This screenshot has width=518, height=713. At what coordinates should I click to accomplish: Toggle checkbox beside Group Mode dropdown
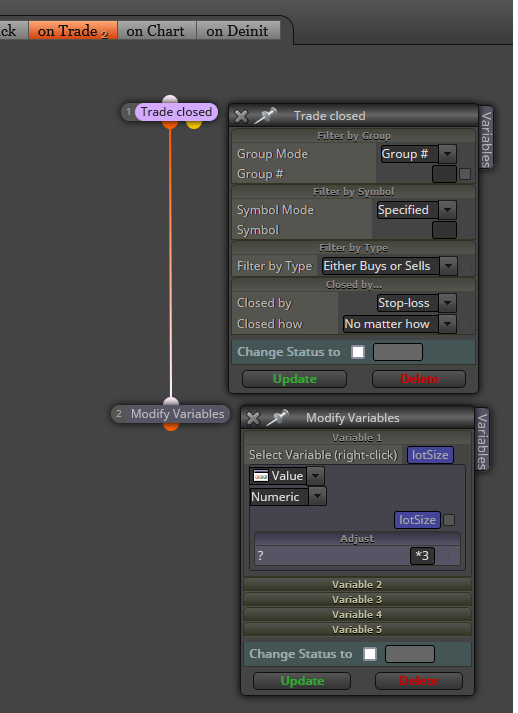point(465,154)
